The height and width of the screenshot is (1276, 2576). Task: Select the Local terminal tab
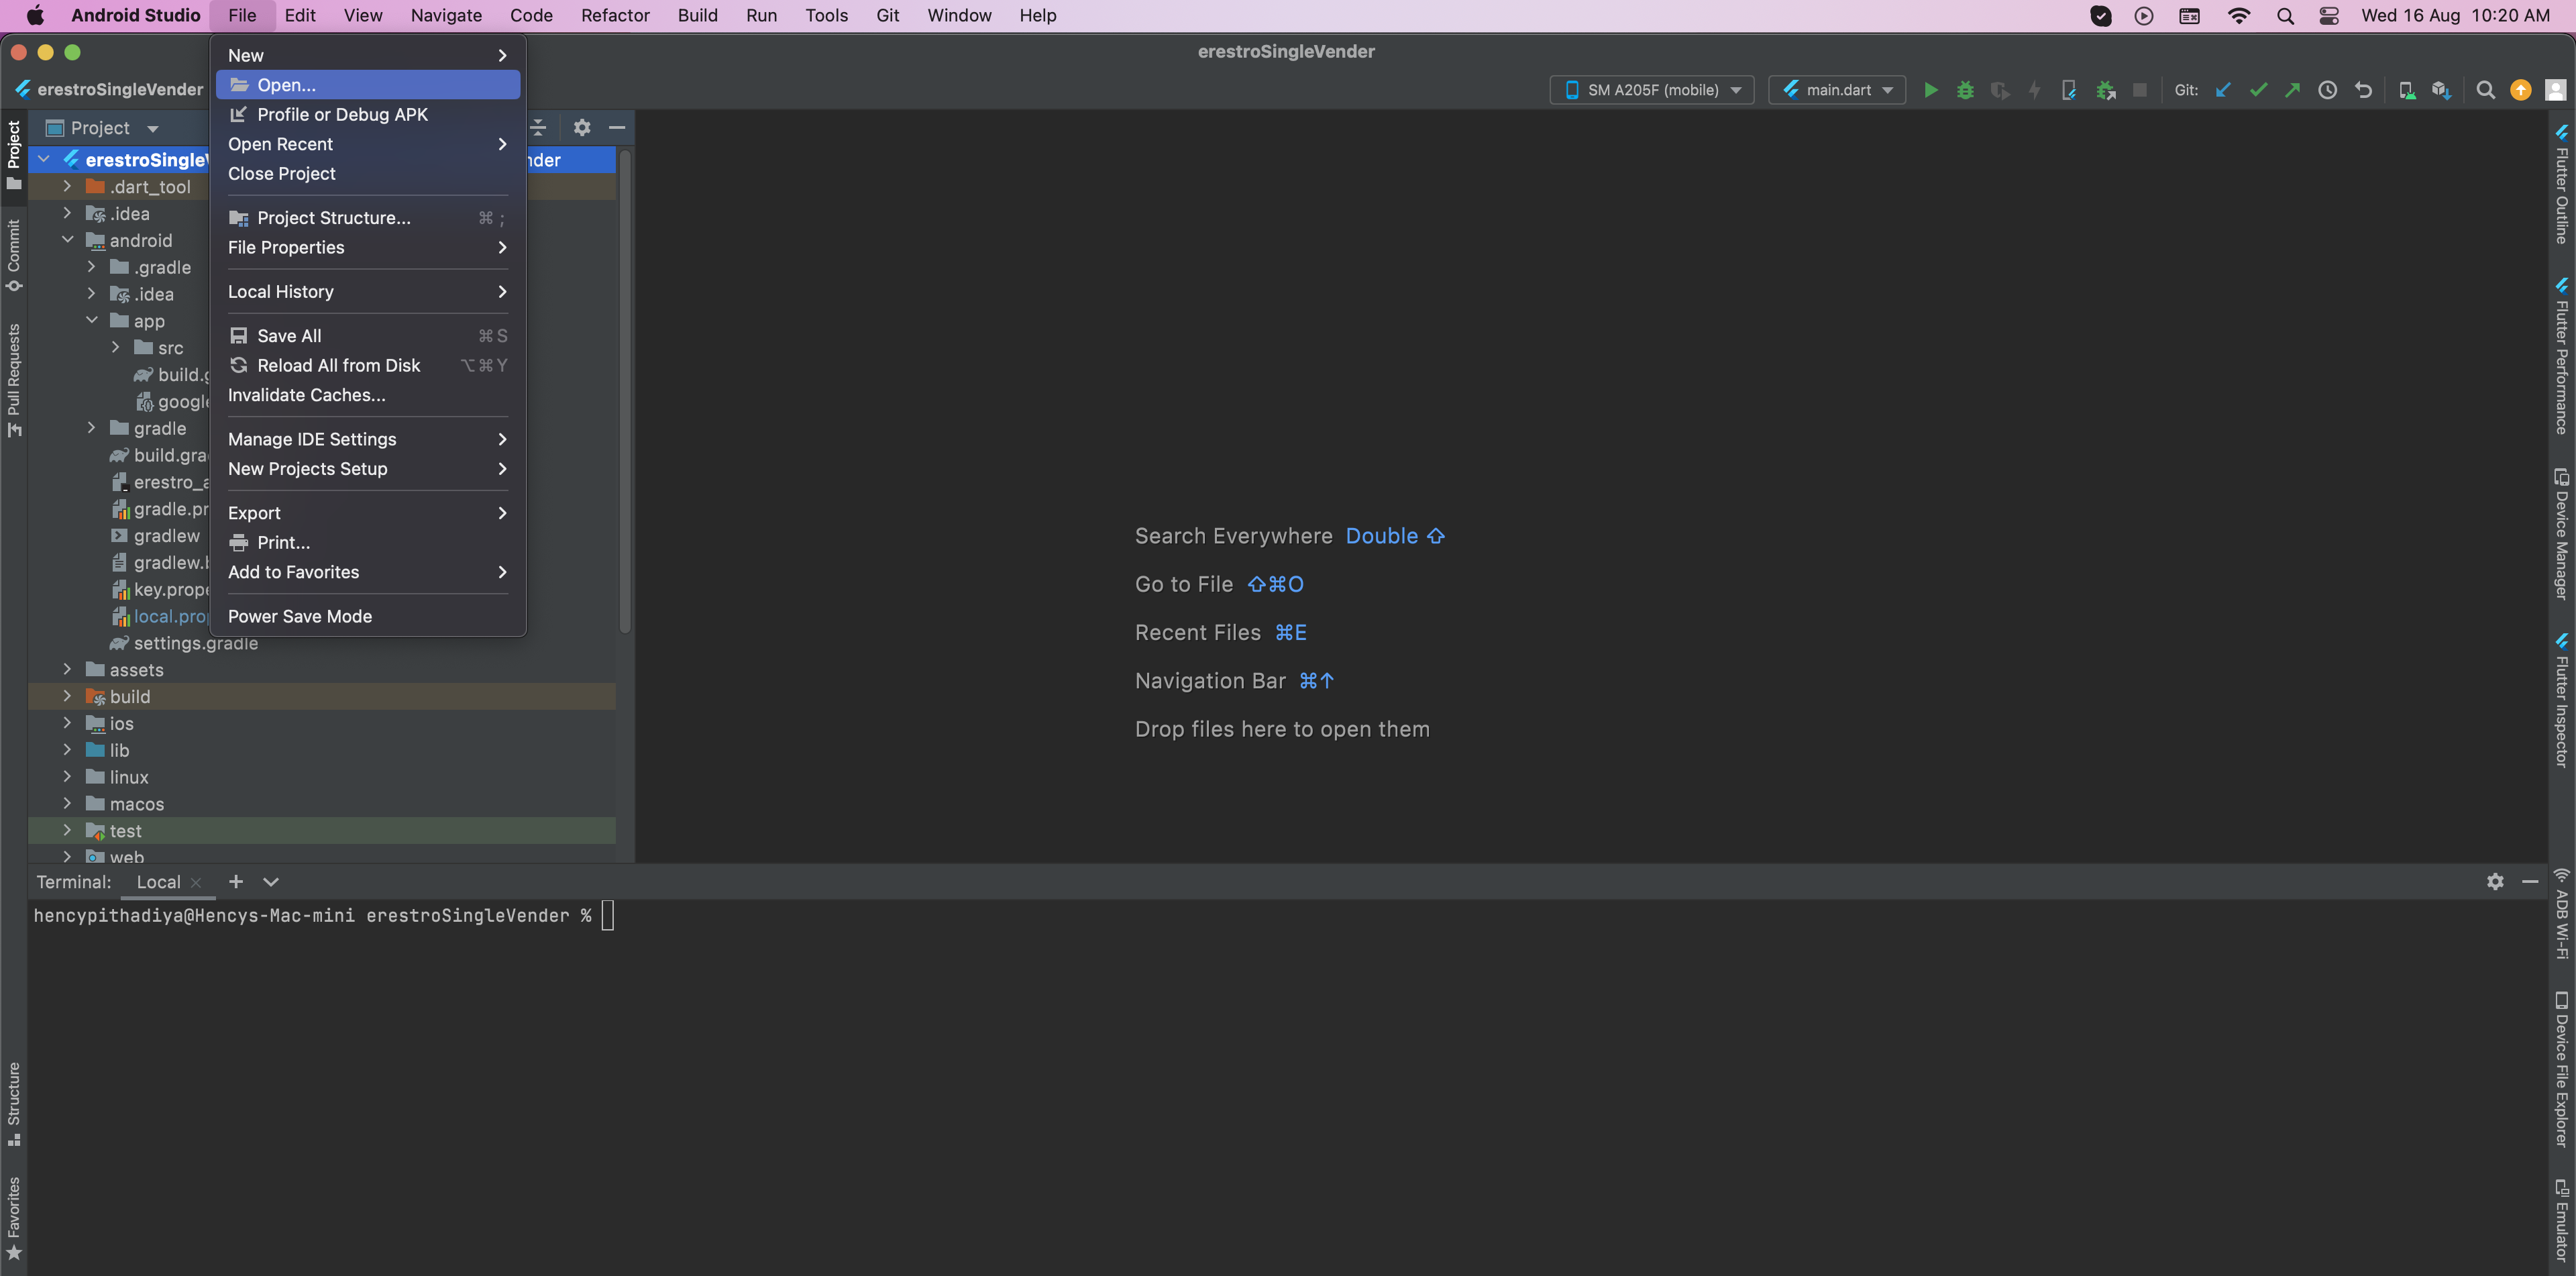[x=159, y=882]
